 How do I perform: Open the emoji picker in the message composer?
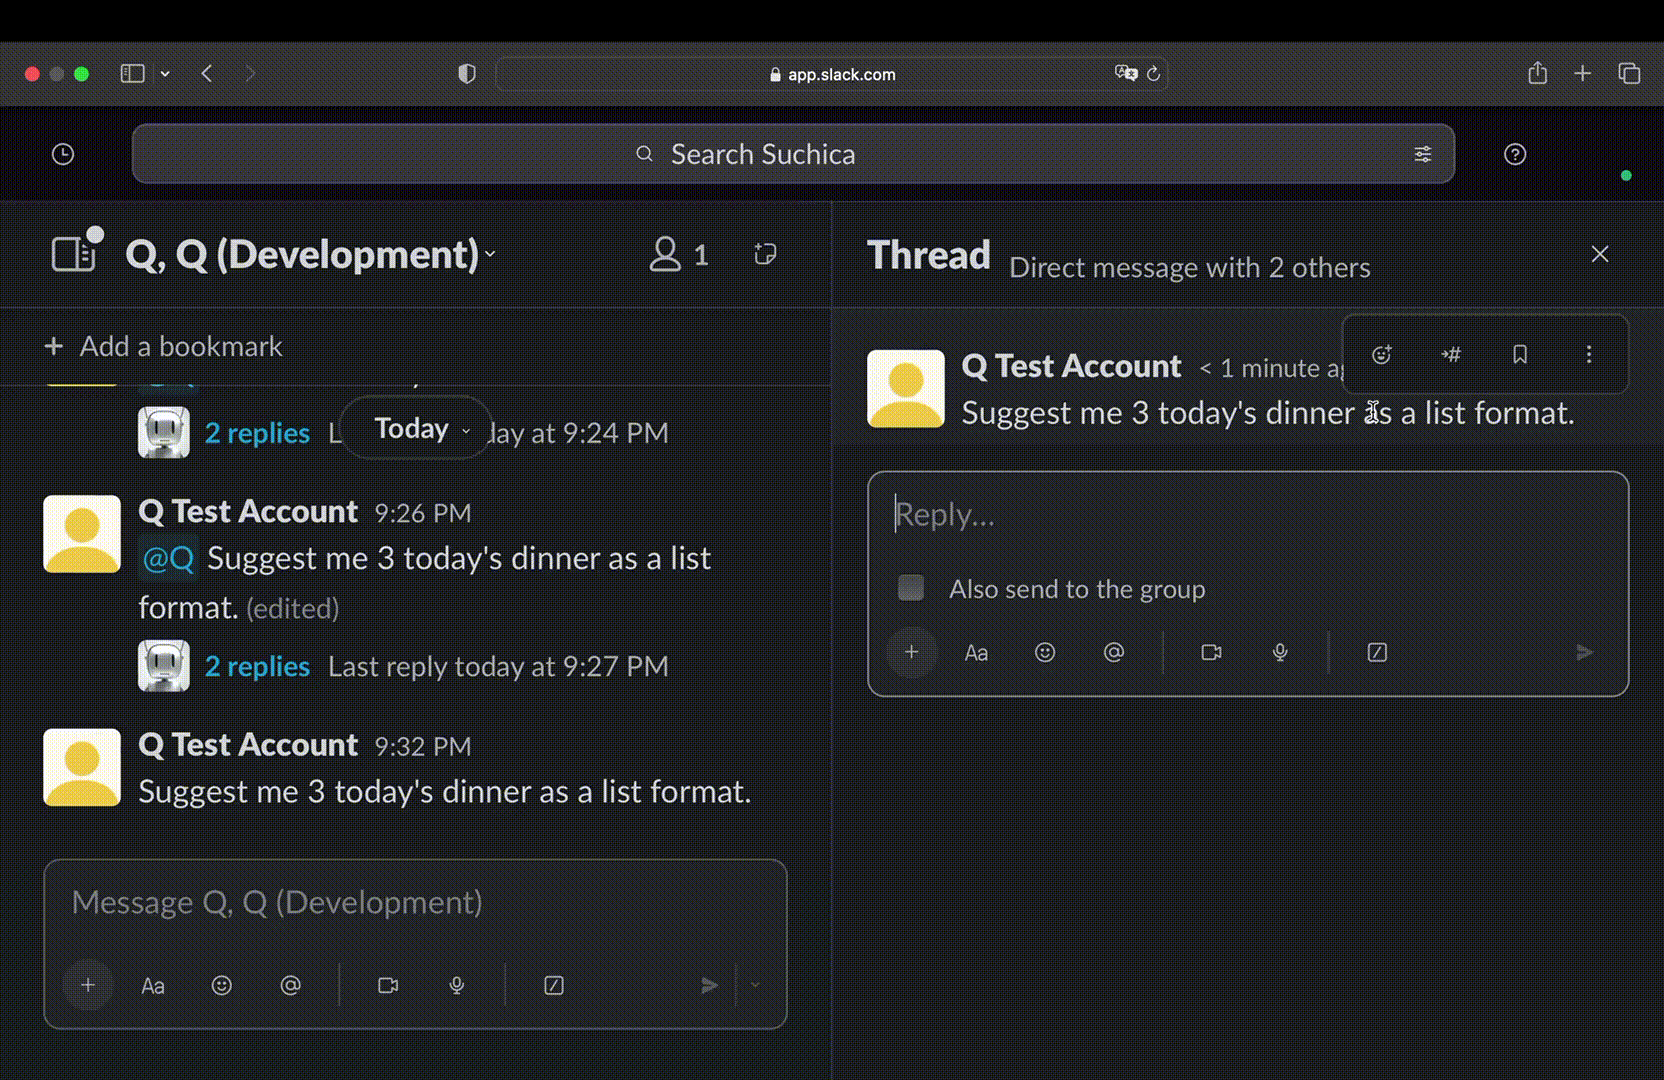[222, 985]
